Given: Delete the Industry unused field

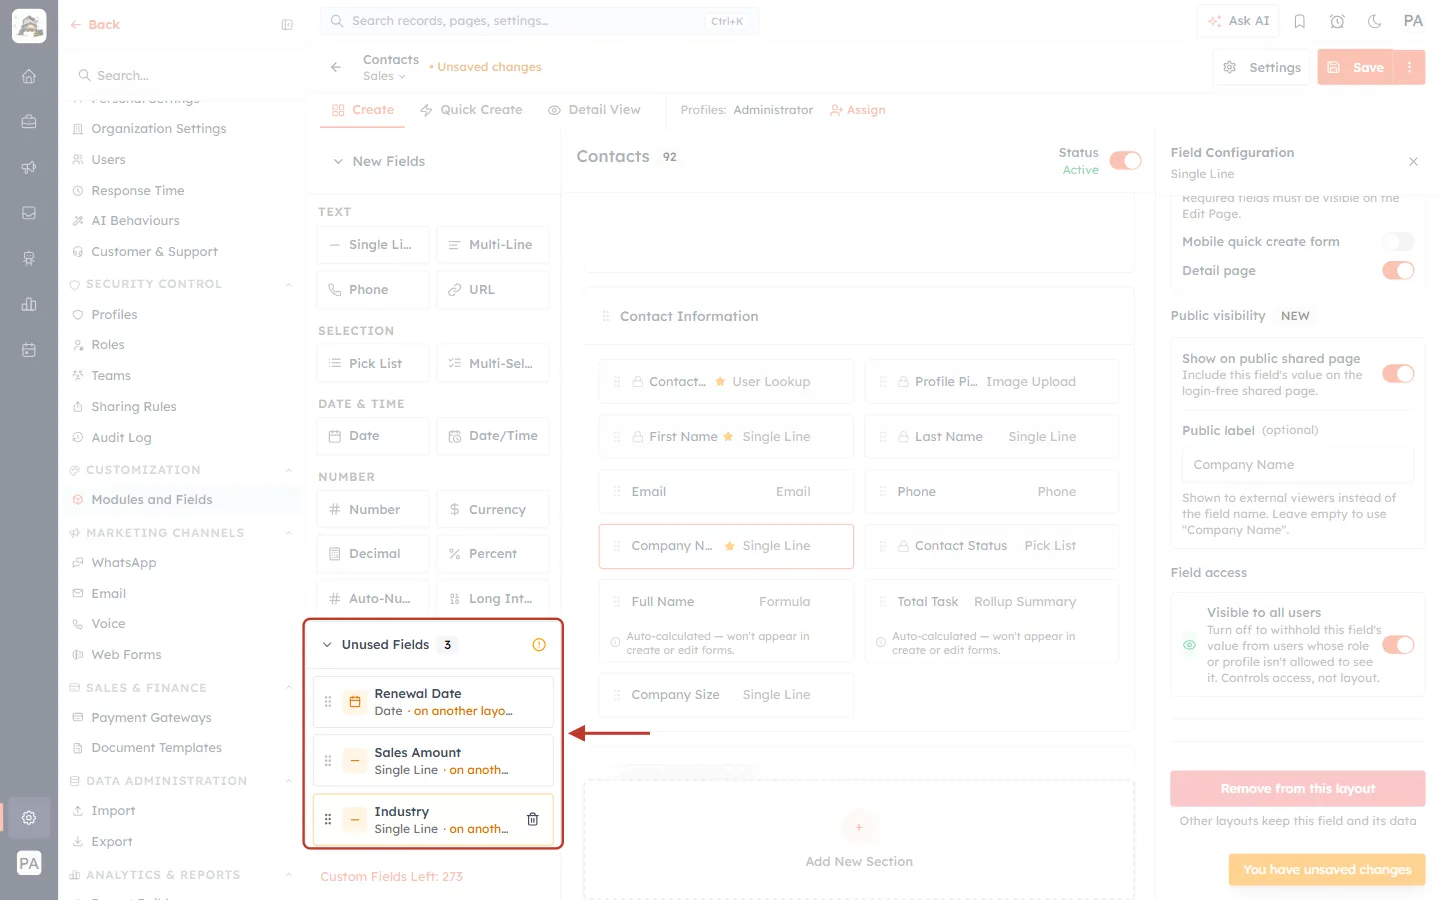Looking at the screenshot, I should [533, 819].
